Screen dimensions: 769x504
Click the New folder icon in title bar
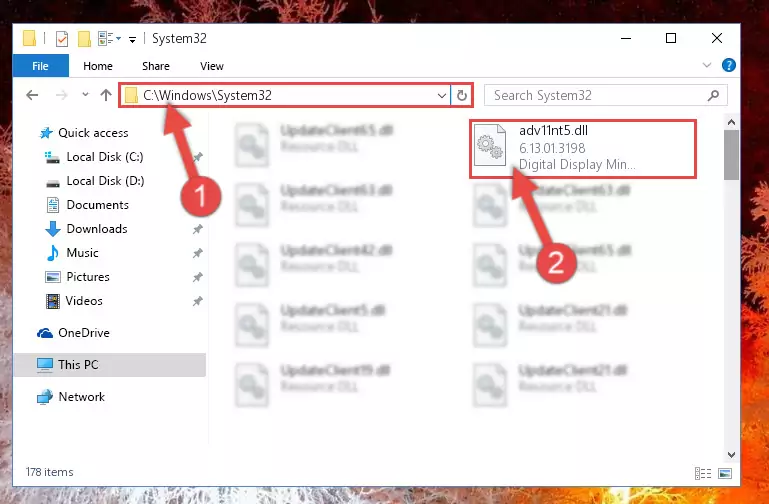click(x=84, y=38)
